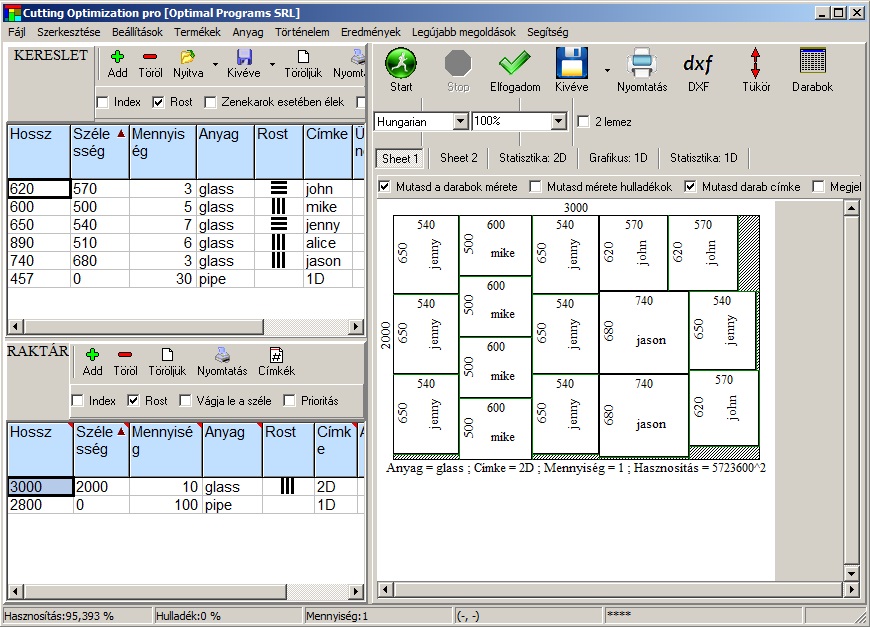
Task: Click the DXF export icon
Action: [x=698, y=64]
